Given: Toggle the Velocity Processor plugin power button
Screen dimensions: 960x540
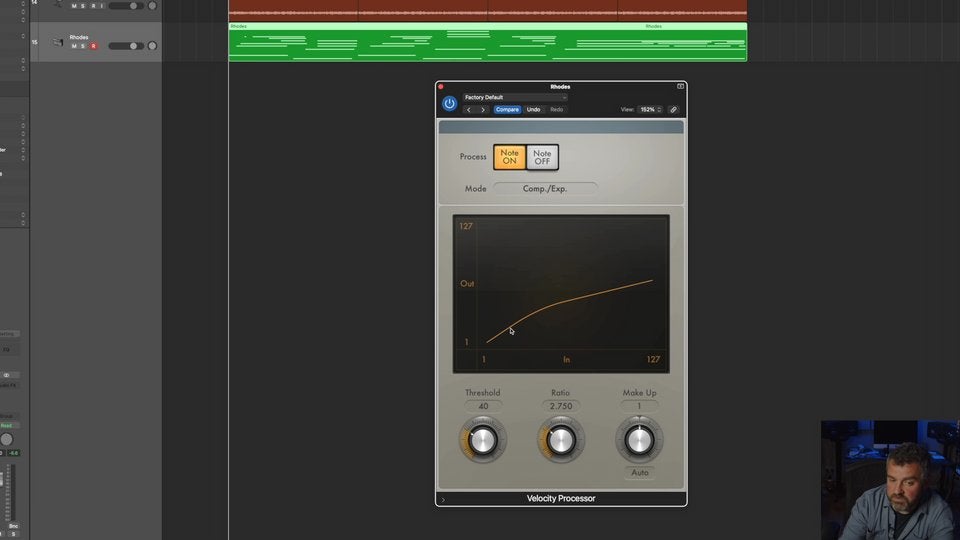Looking at the screenshot, I should point(449,103).
